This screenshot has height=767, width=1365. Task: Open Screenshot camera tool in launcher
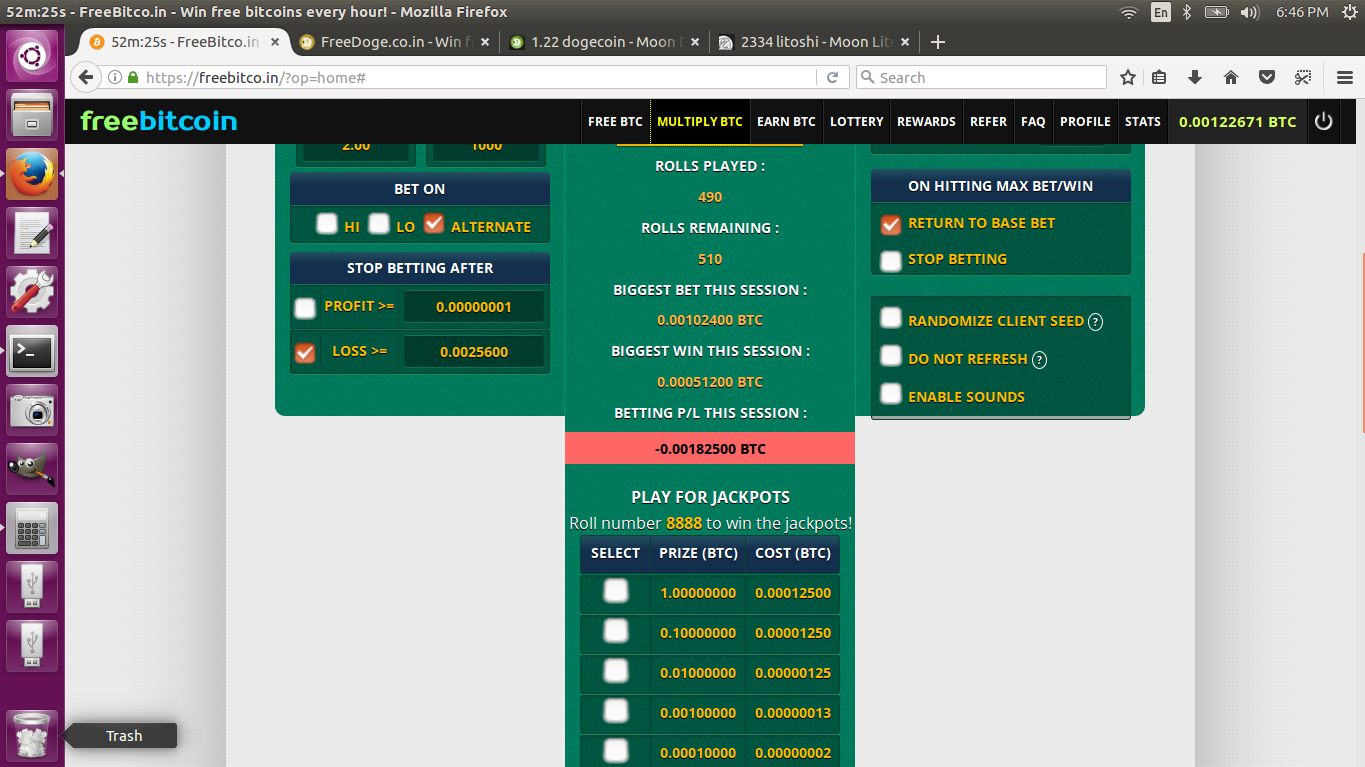click(33, 410)
